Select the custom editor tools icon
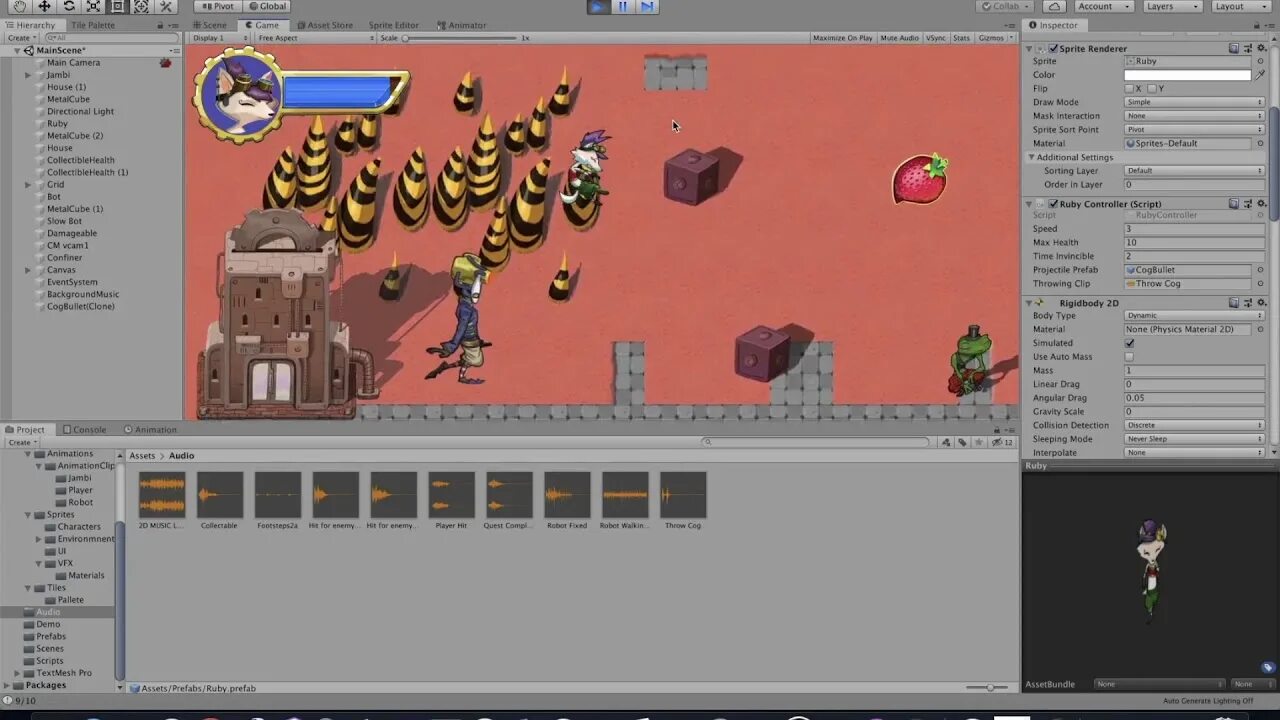Screen dimensions: 1280x720 [166, 6]
